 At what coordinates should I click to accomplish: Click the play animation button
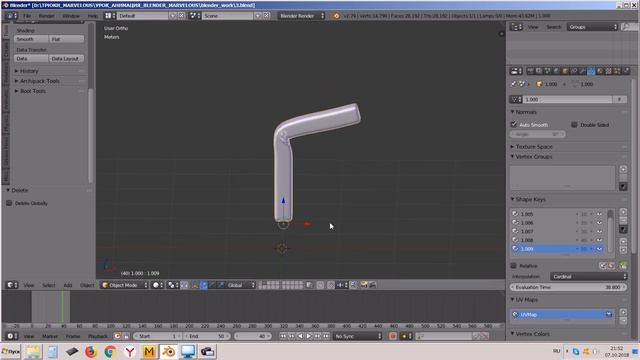click(x=309, y=336)
